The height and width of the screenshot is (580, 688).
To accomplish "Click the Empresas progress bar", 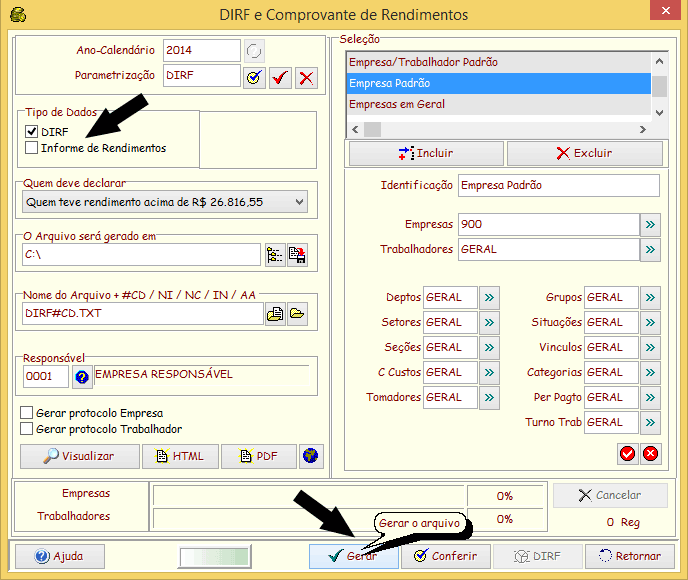I will tap(308, 495).
